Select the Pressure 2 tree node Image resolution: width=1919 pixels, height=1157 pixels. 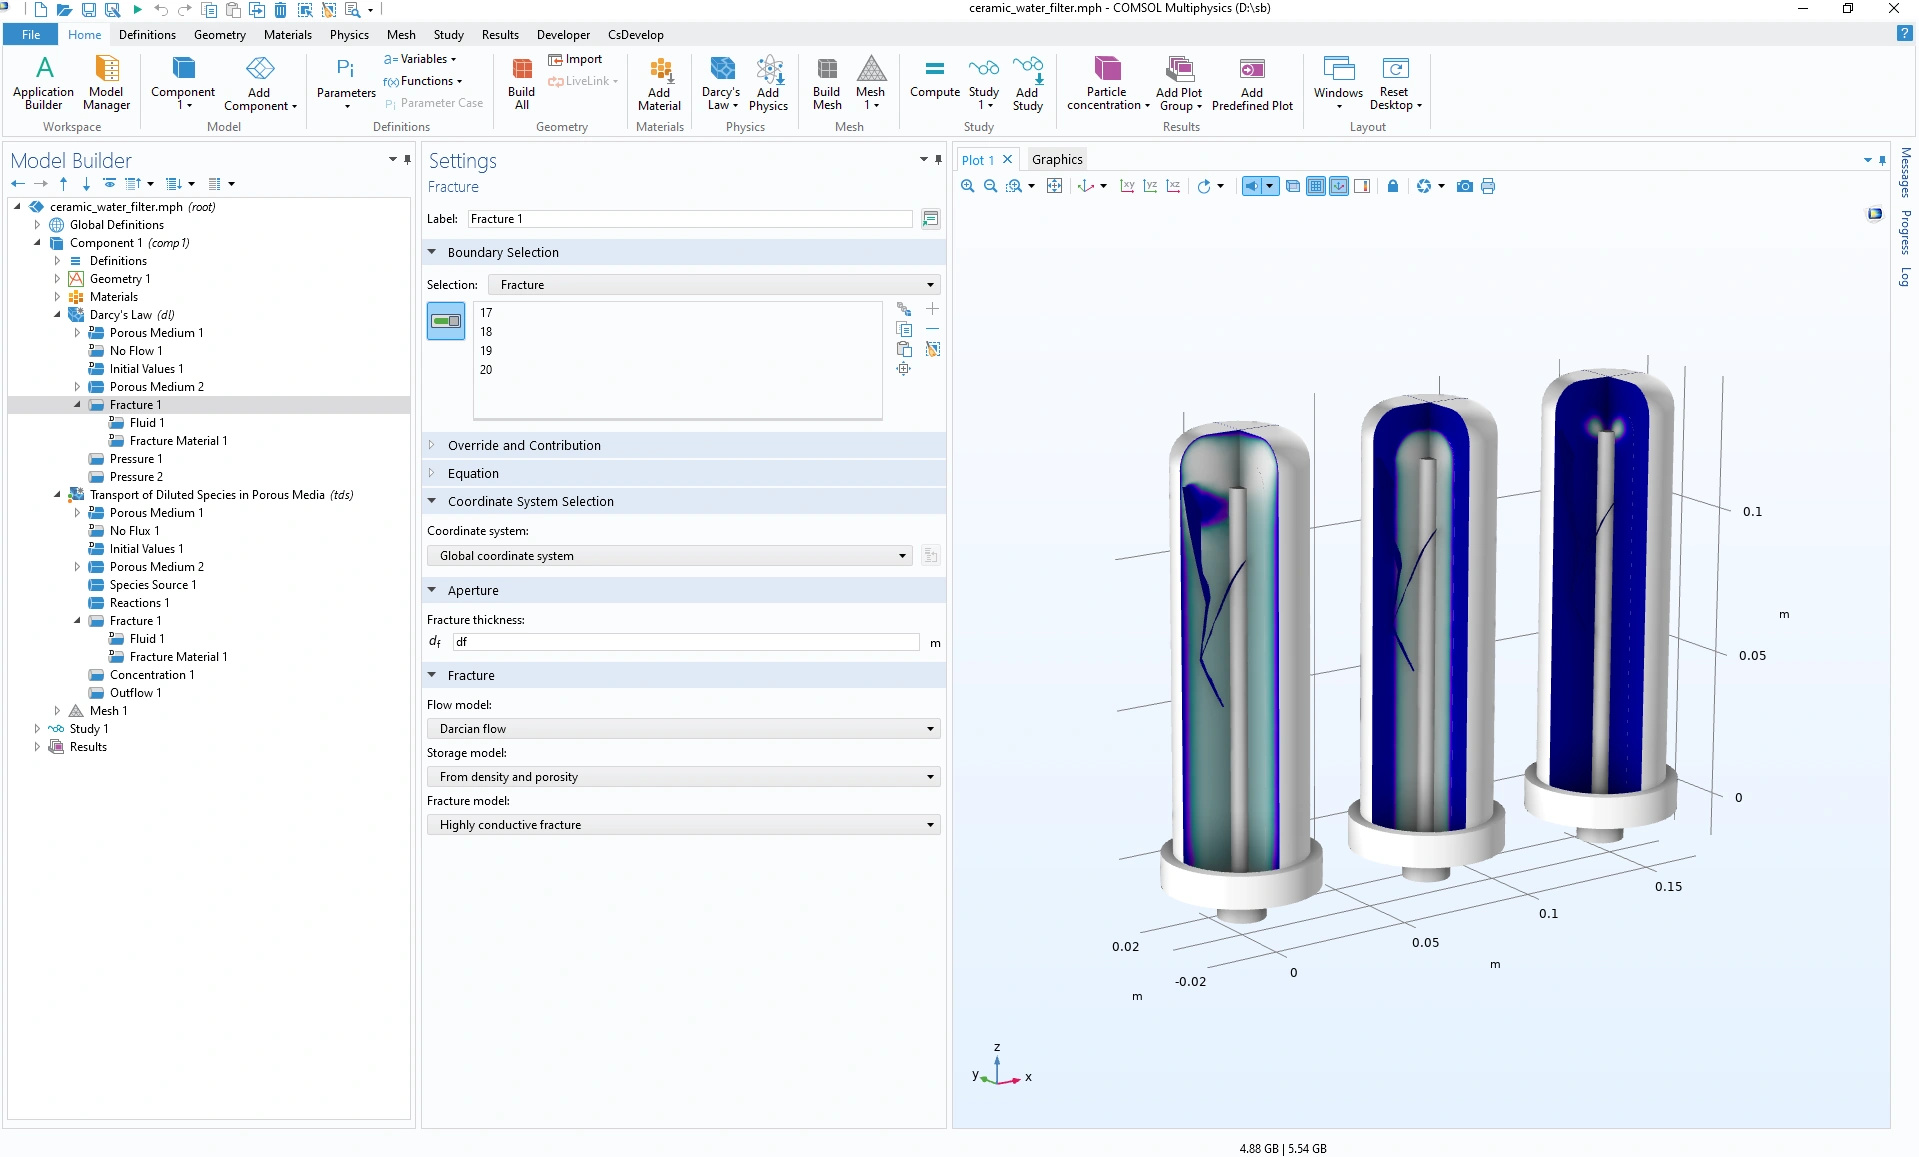tap(136, 477)
